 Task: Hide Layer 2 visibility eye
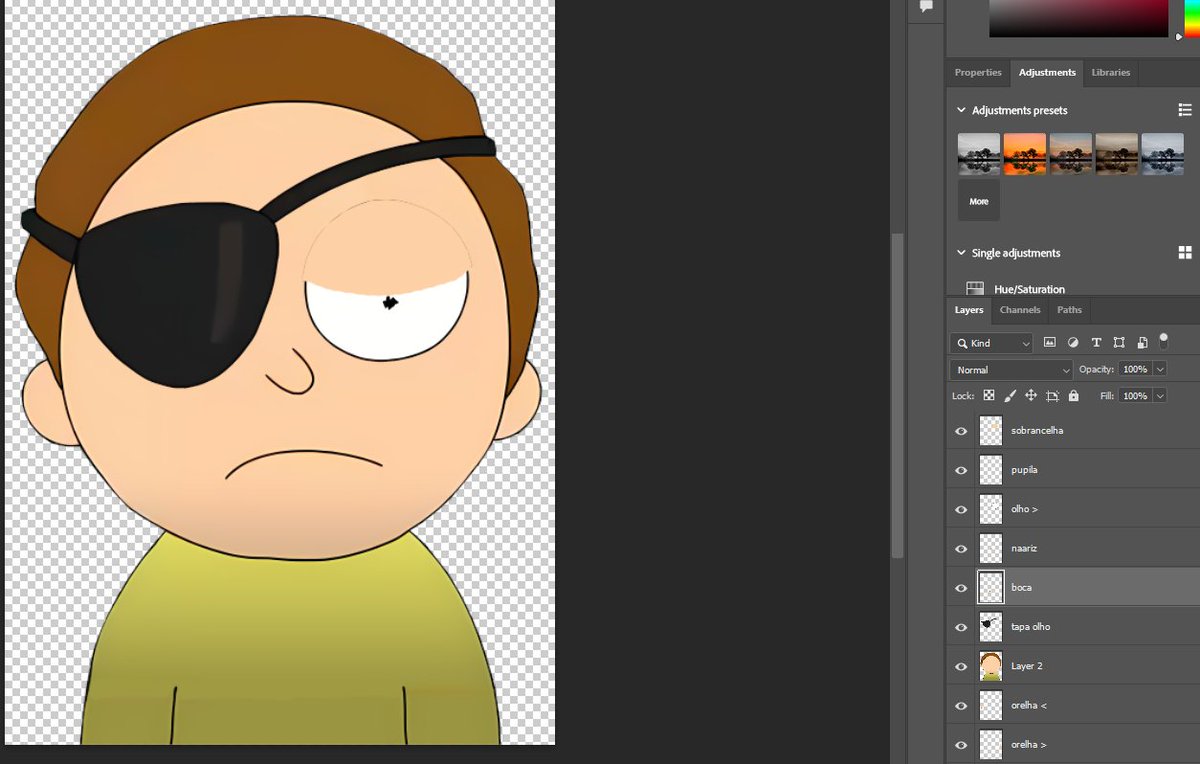[x=961, y=666]
